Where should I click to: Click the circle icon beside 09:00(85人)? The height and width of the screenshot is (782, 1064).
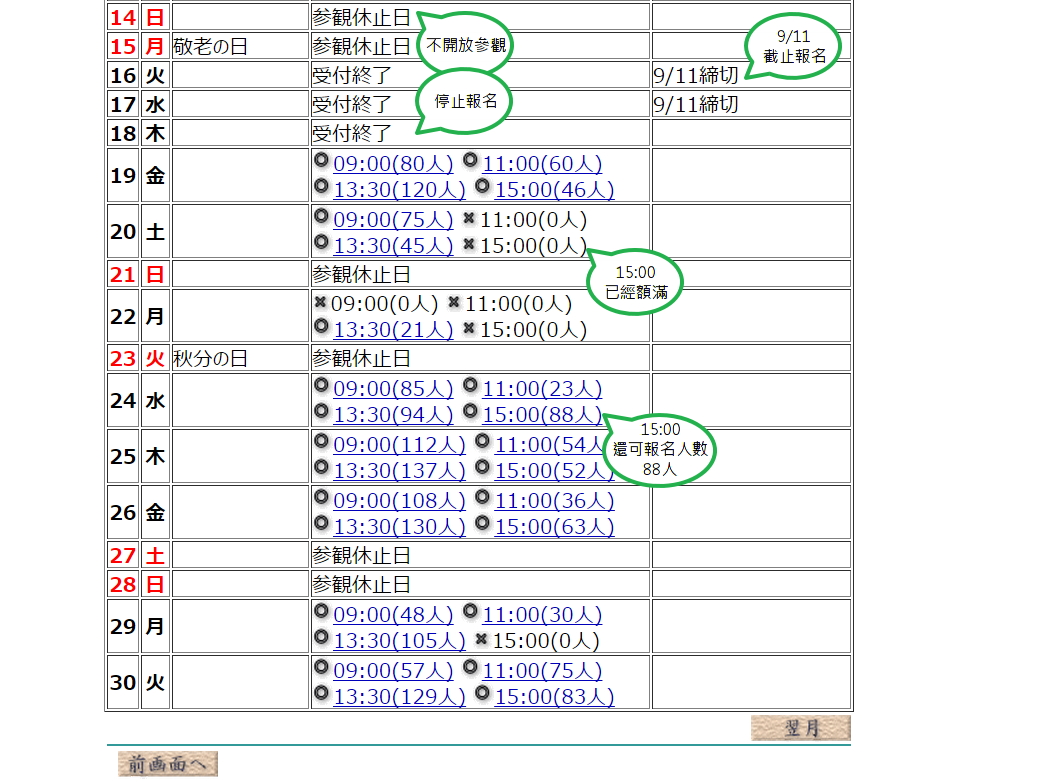click(x=321, y=385)
